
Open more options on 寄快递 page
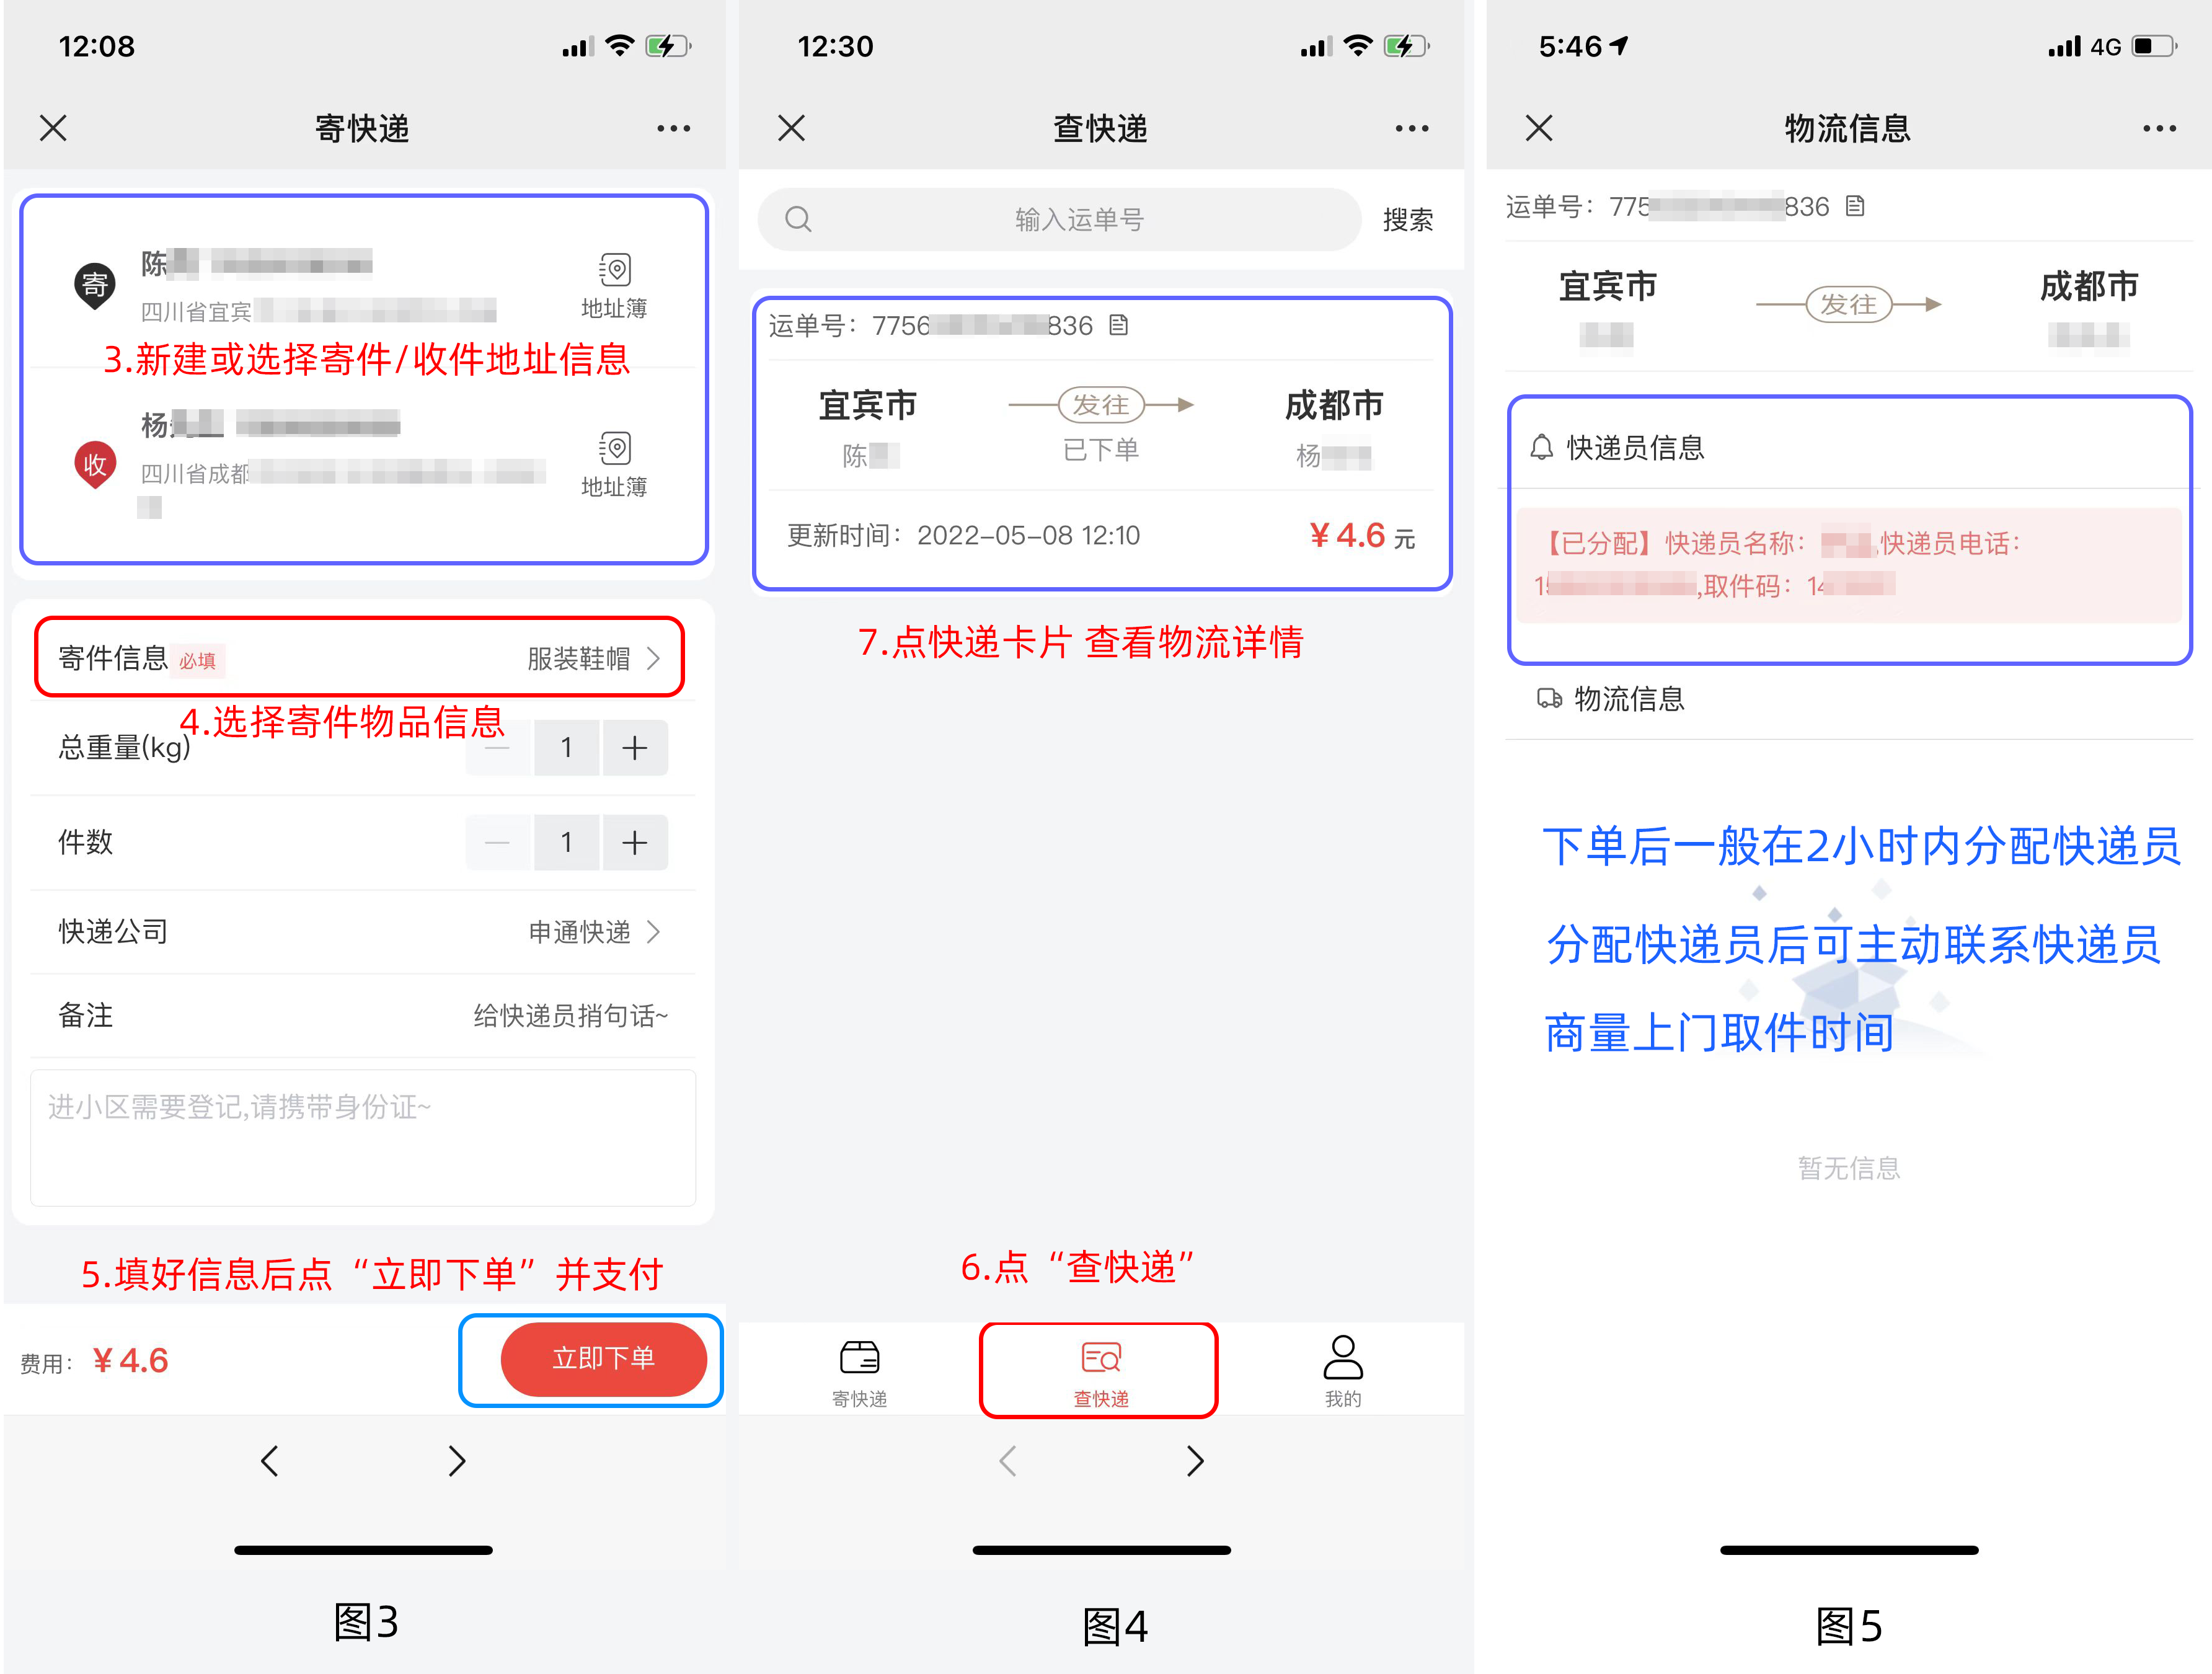tap(673, 128)
